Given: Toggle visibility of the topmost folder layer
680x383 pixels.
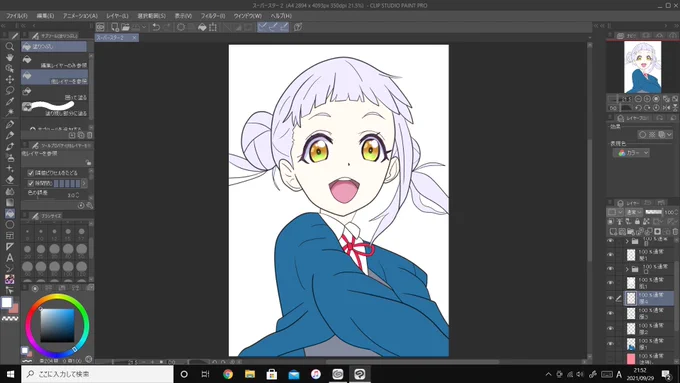Looking at the screenshot, I should point(610,241).
